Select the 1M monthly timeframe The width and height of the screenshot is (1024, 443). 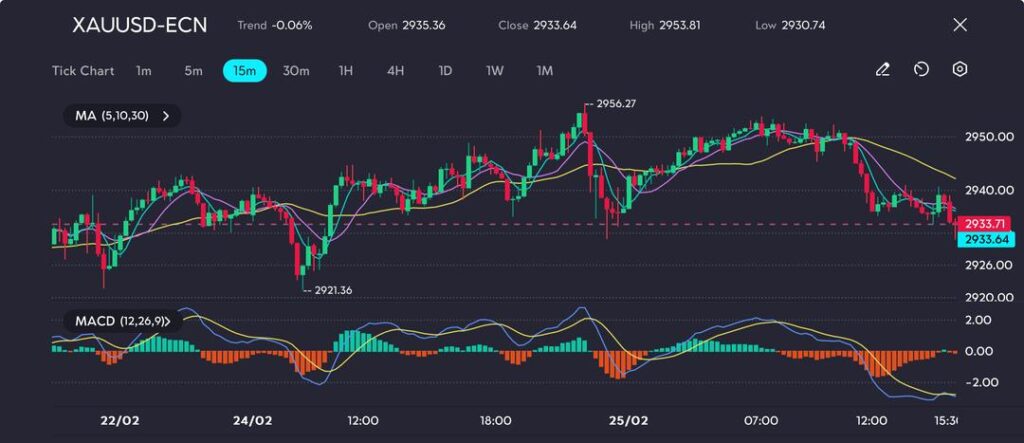544,71
